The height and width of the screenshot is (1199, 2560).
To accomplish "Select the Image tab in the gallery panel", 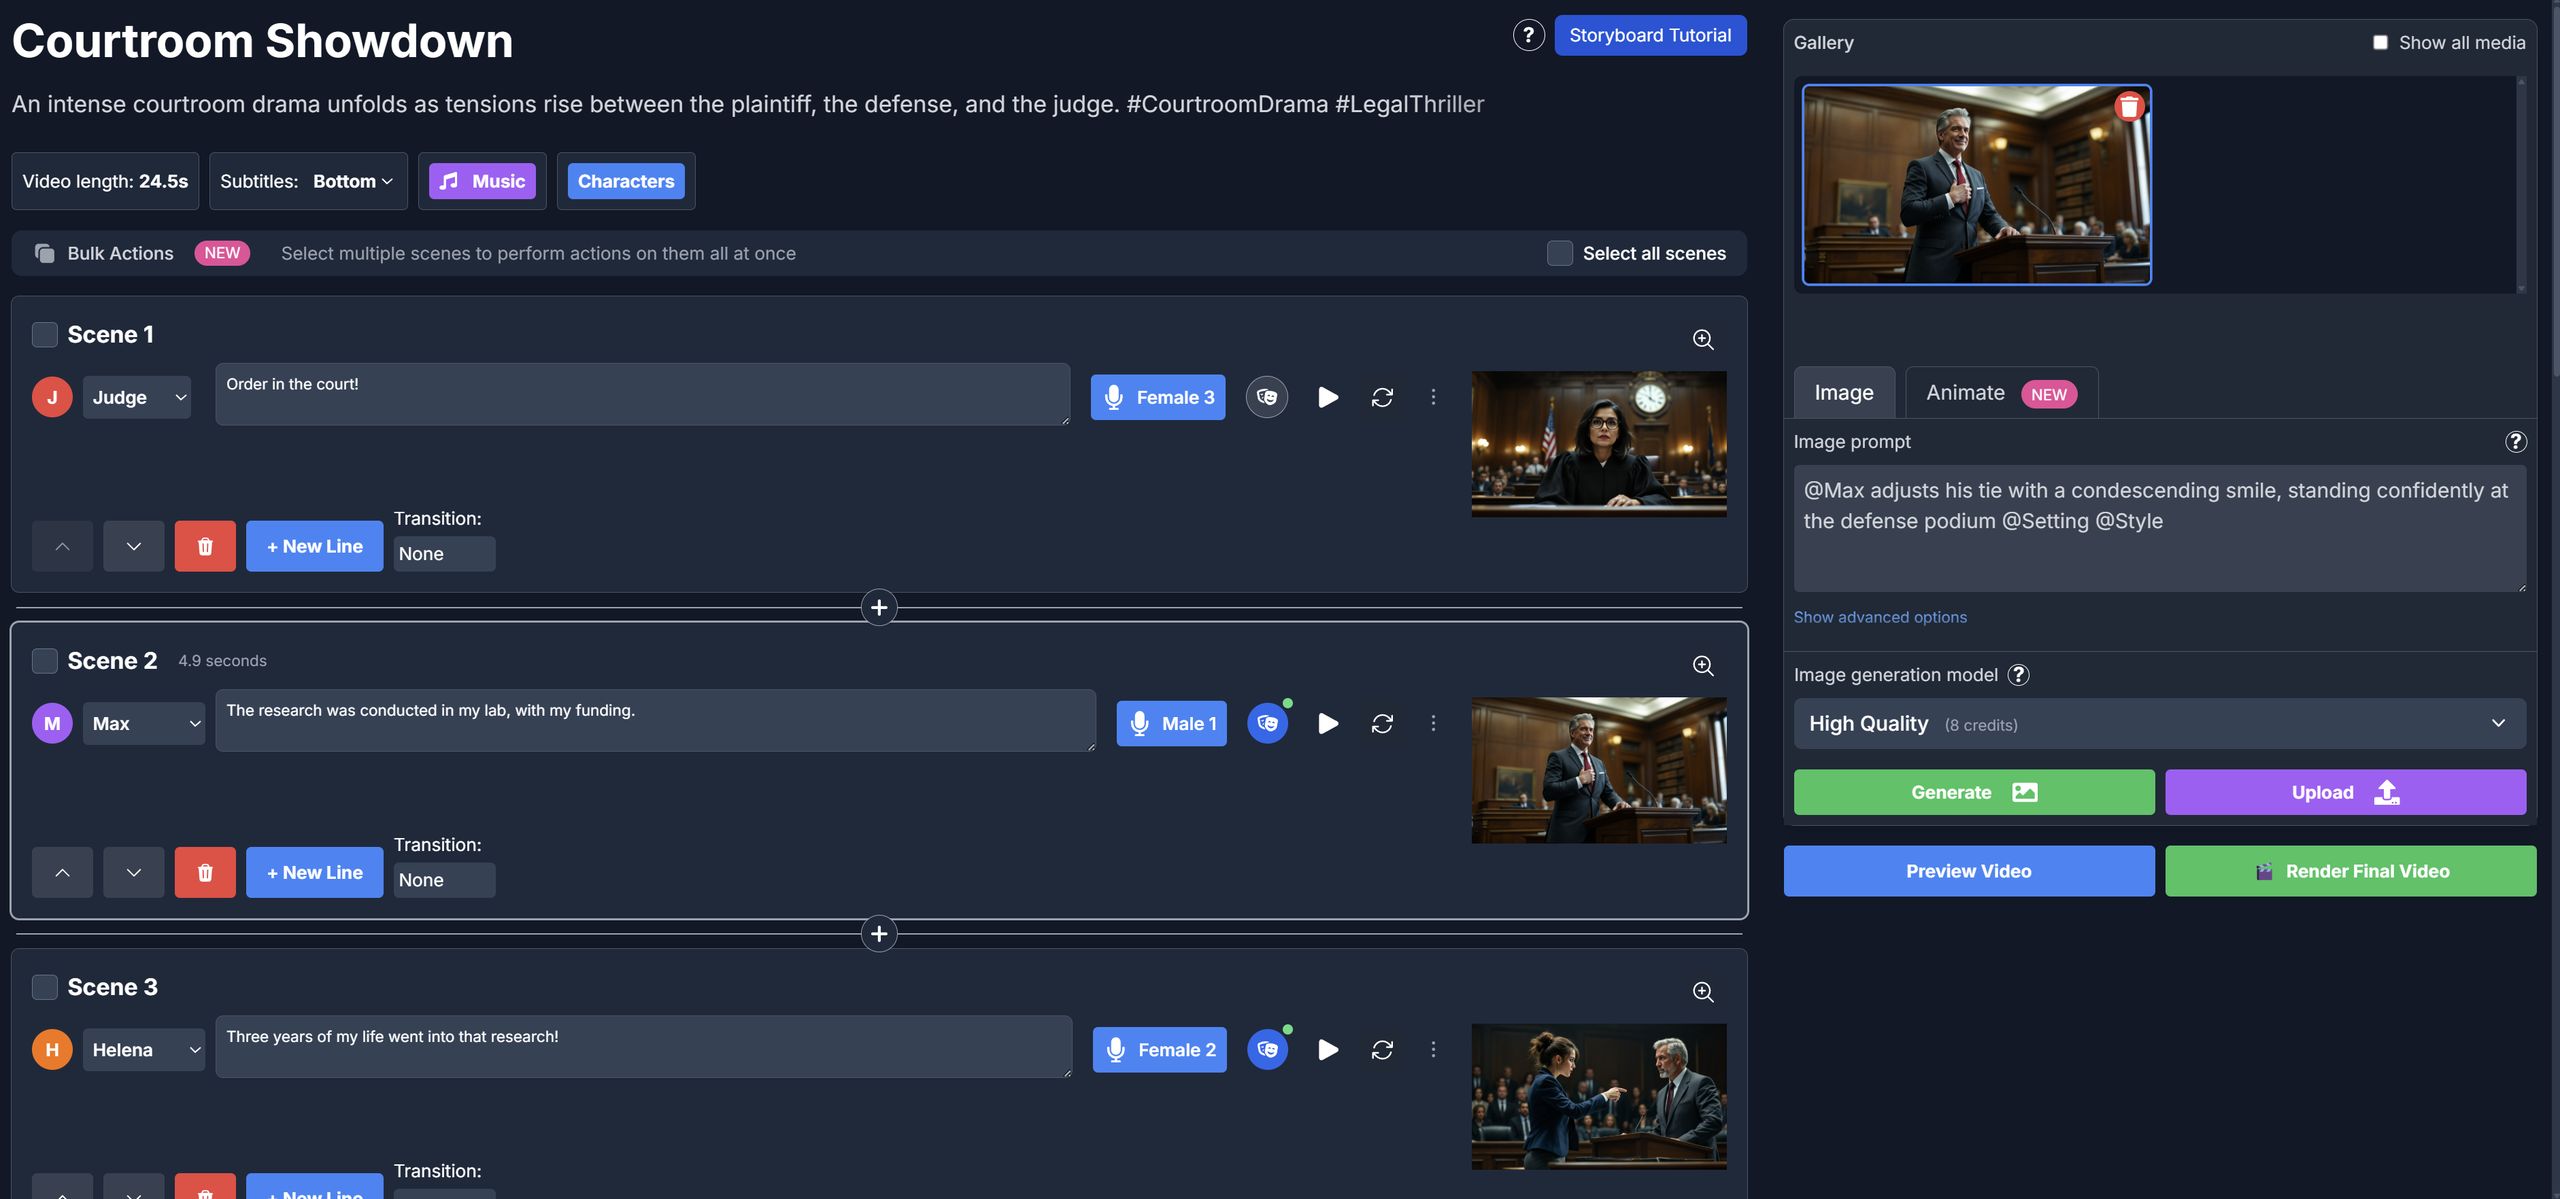I will [1843, 392].
